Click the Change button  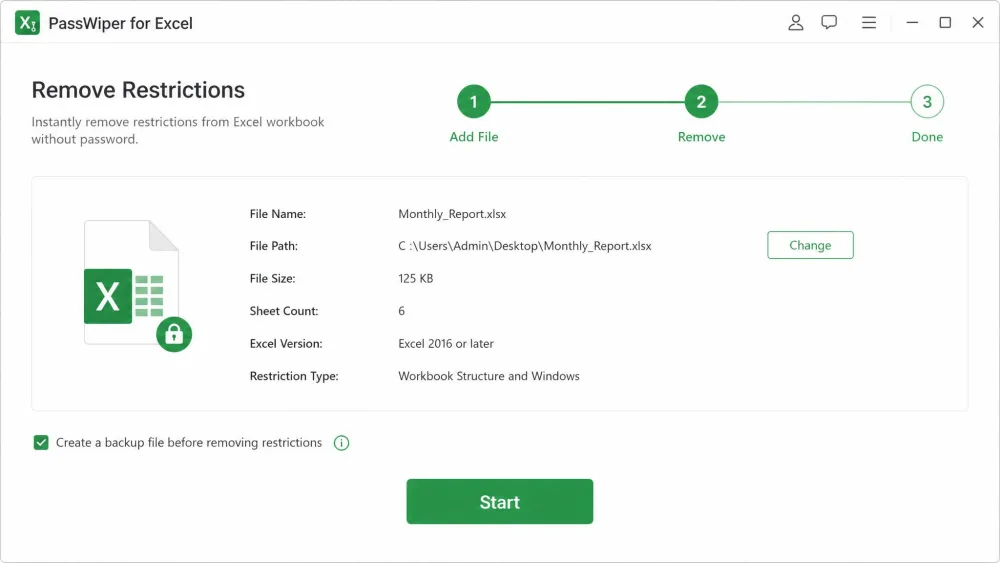pyautogui.click(x=810, y=245)
